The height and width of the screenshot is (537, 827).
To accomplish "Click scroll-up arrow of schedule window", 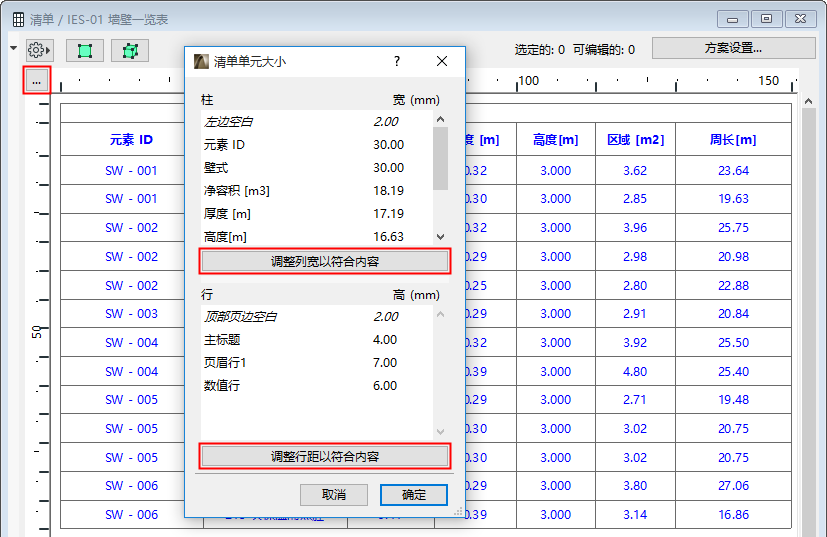I will [x=809, y=101].
